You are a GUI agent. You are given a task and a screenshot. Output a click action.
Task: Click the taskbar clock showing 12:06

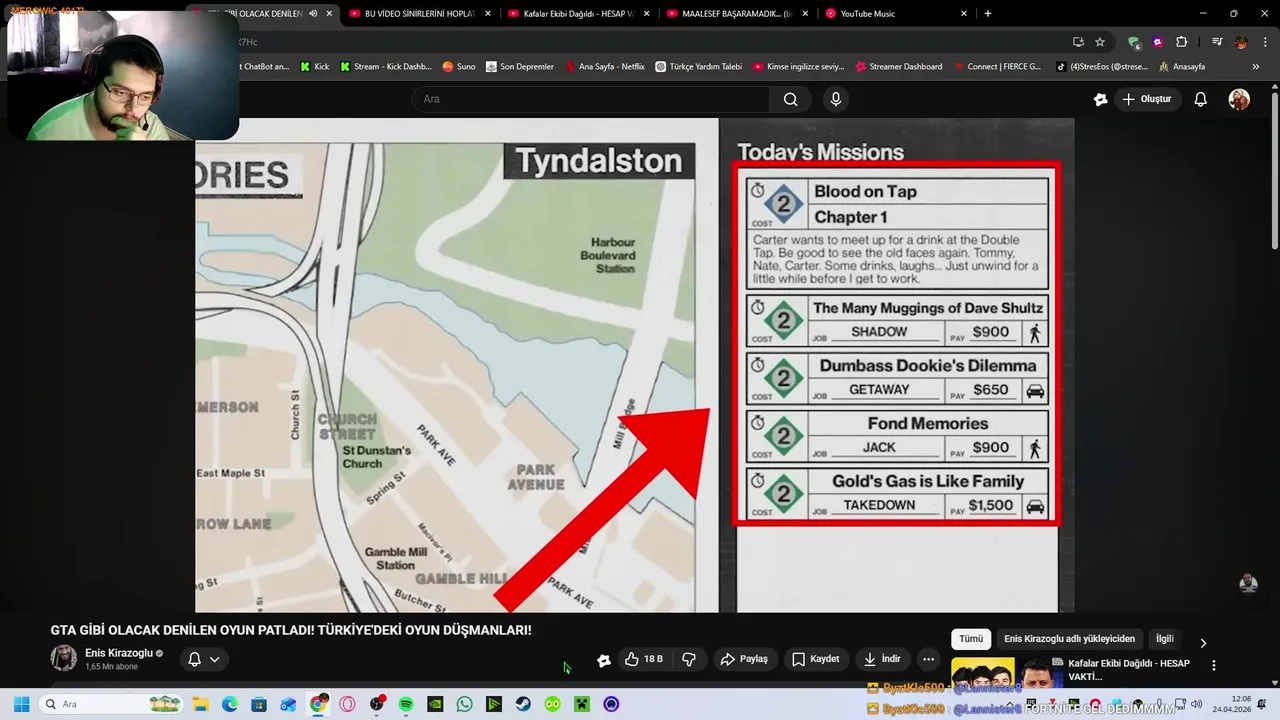[1231, 704]
